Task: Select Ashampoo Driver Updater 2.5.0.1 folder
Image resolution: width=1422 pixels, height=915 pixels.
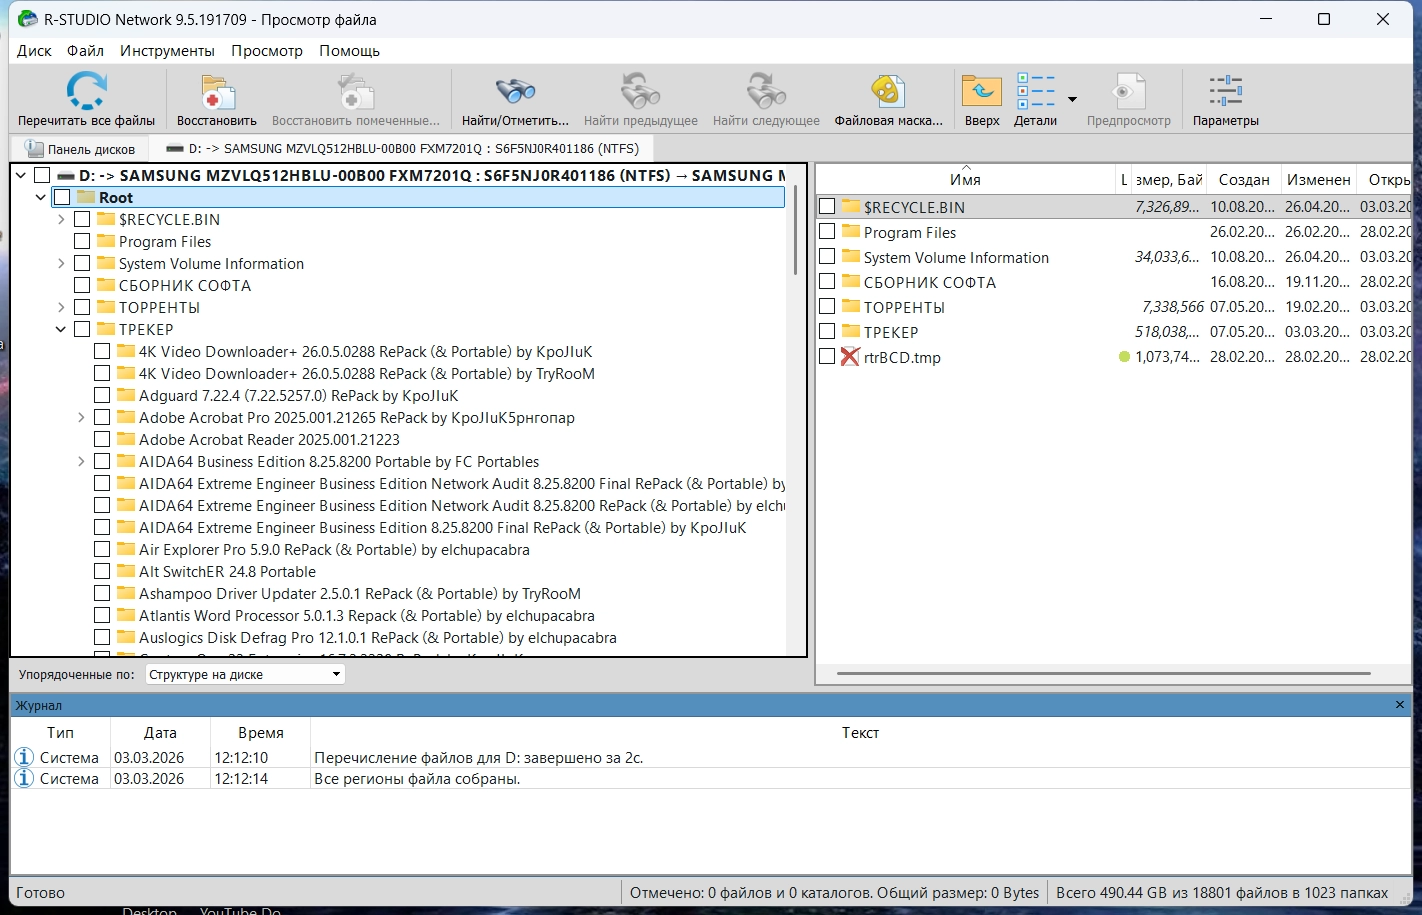Action: pos(359,593)
